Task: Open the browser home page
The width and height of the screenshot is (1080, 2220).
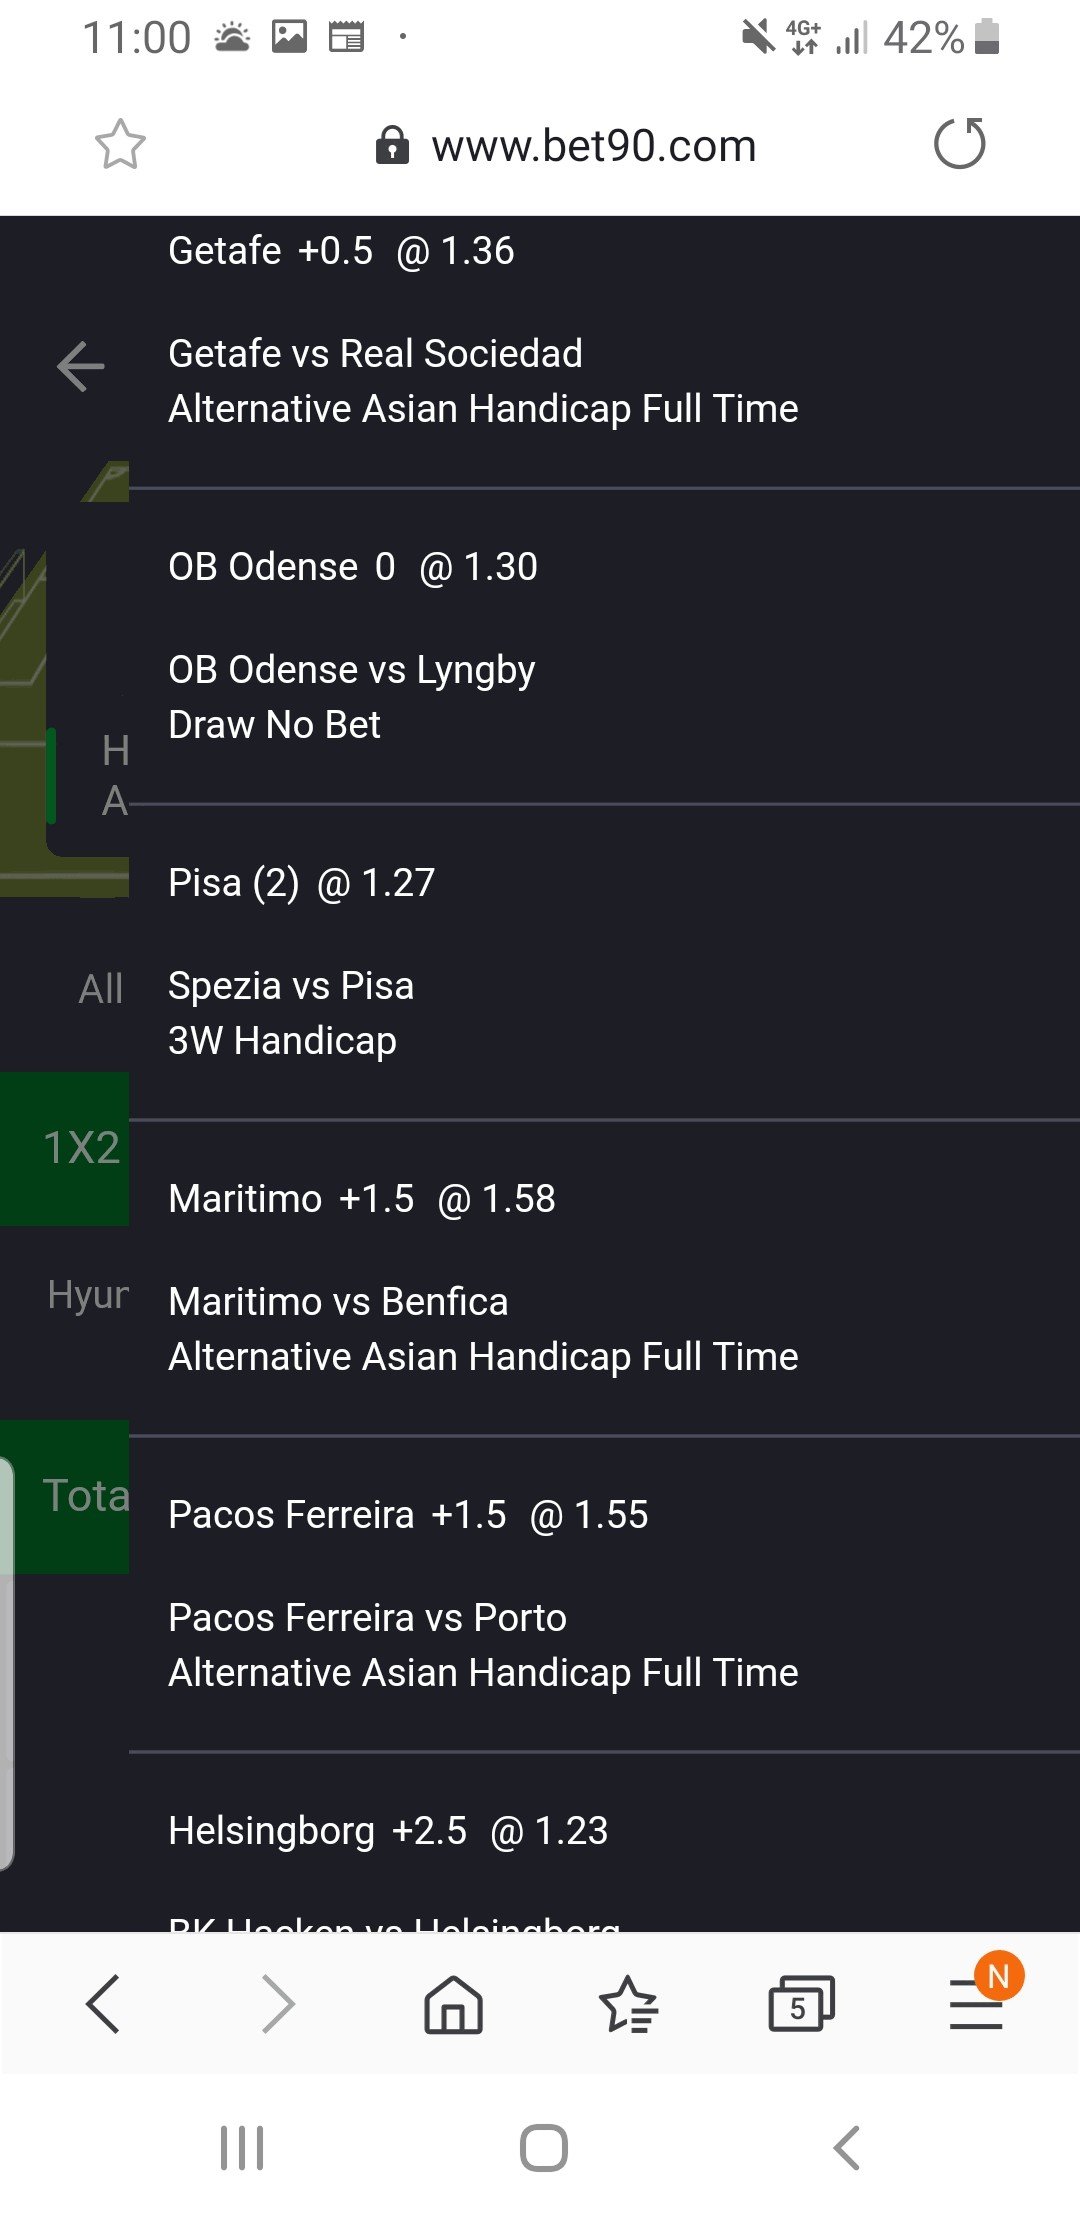Action: click(x=453, y=2004)
